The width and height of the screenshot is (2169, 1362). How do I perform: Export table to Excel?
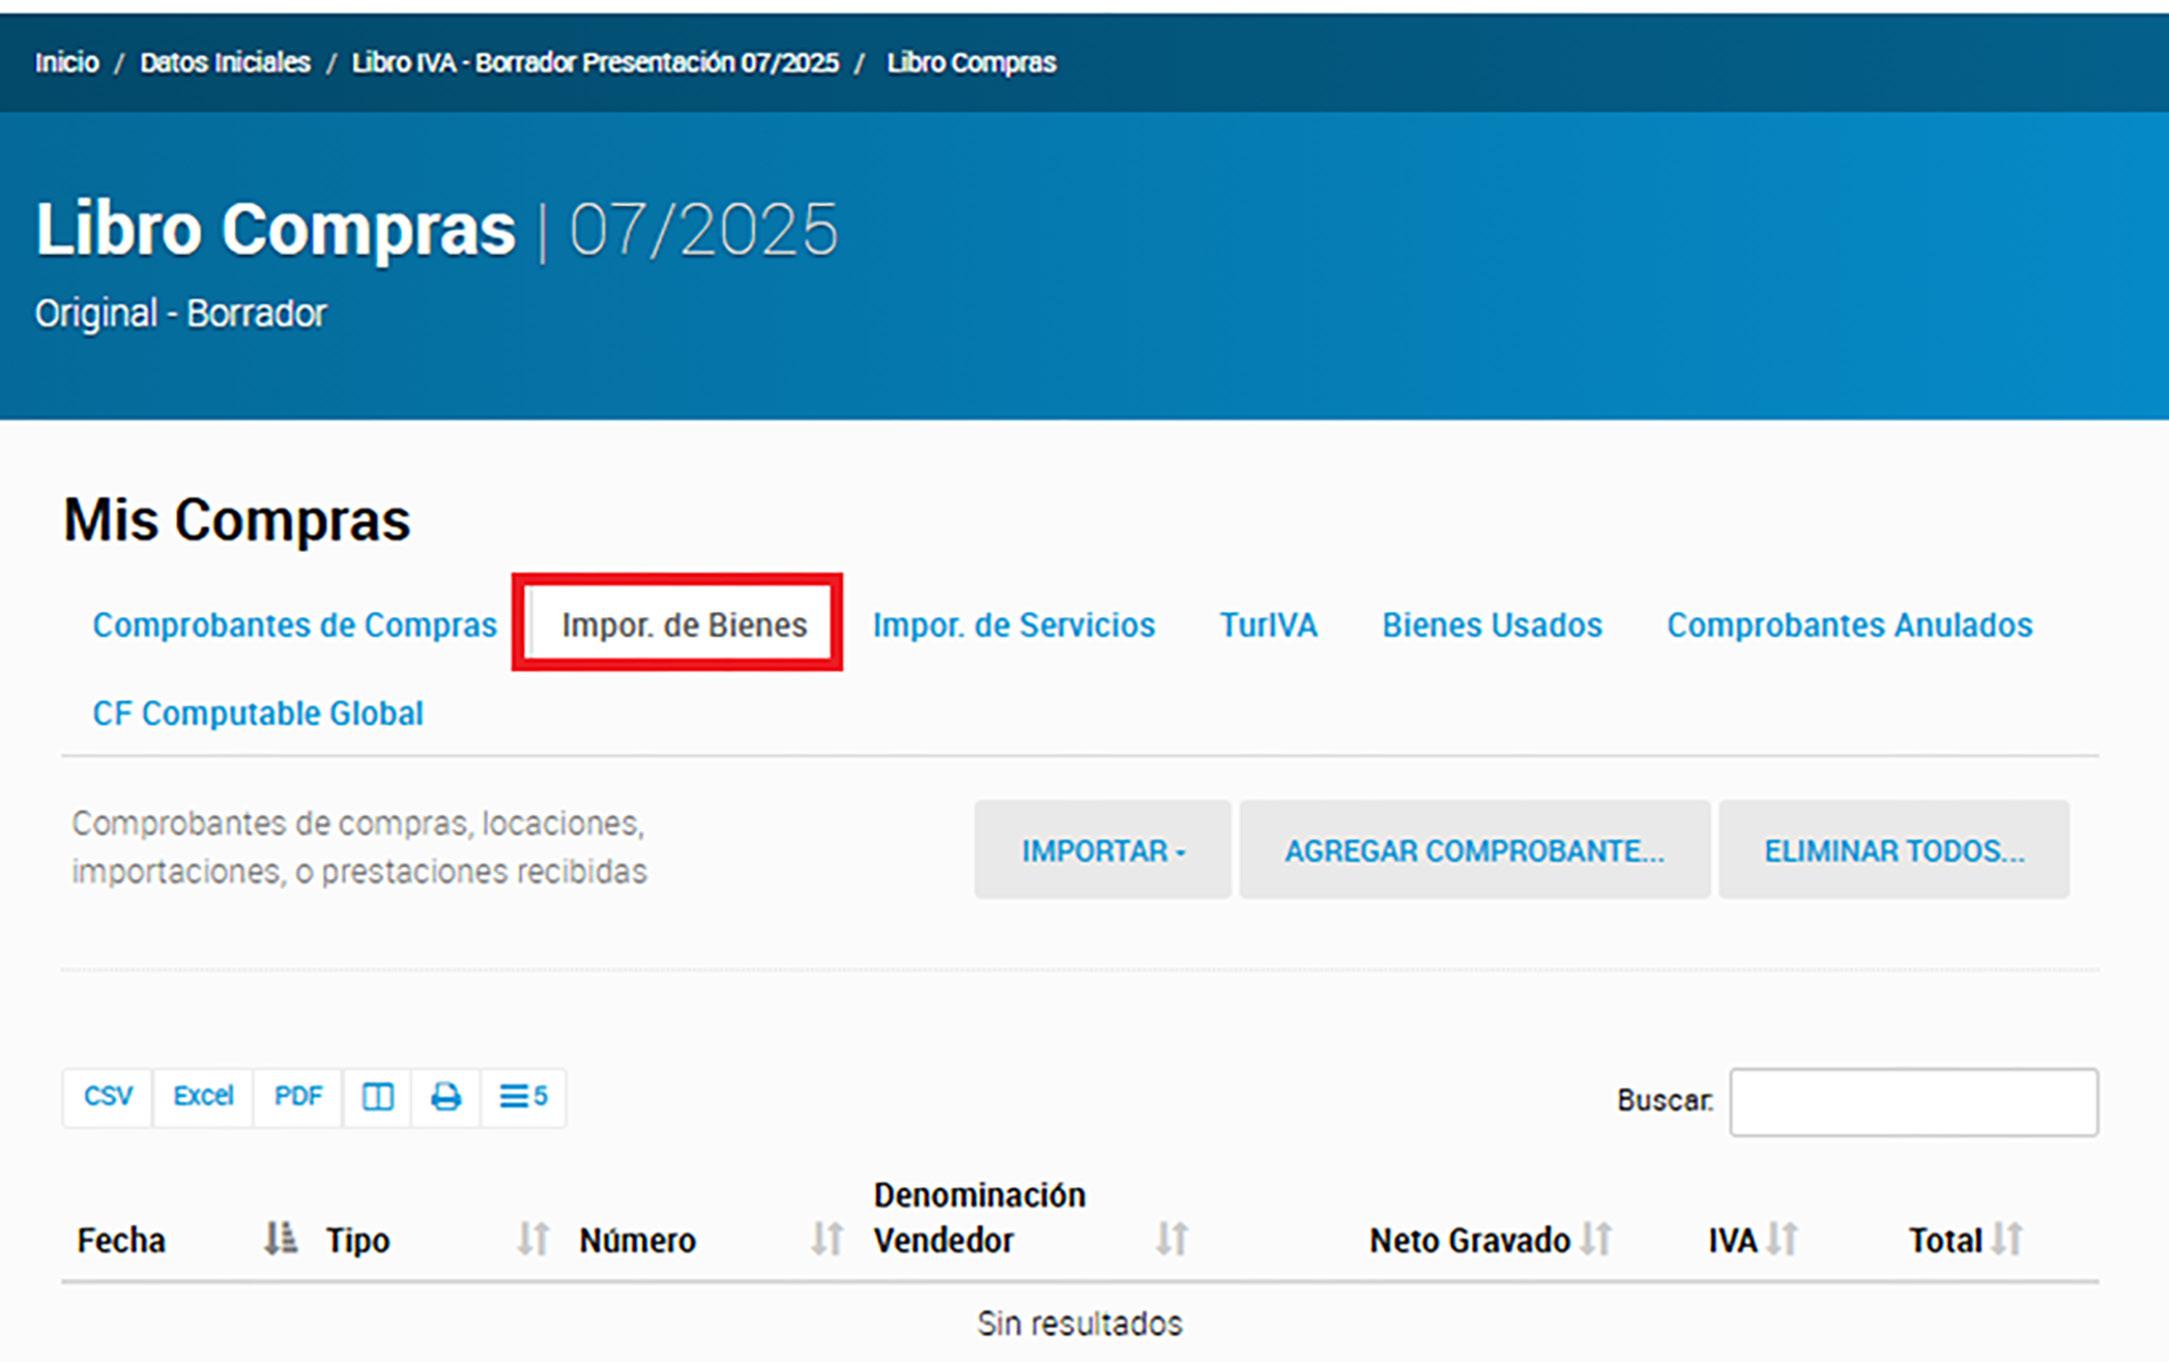[x=203, y=1097]
